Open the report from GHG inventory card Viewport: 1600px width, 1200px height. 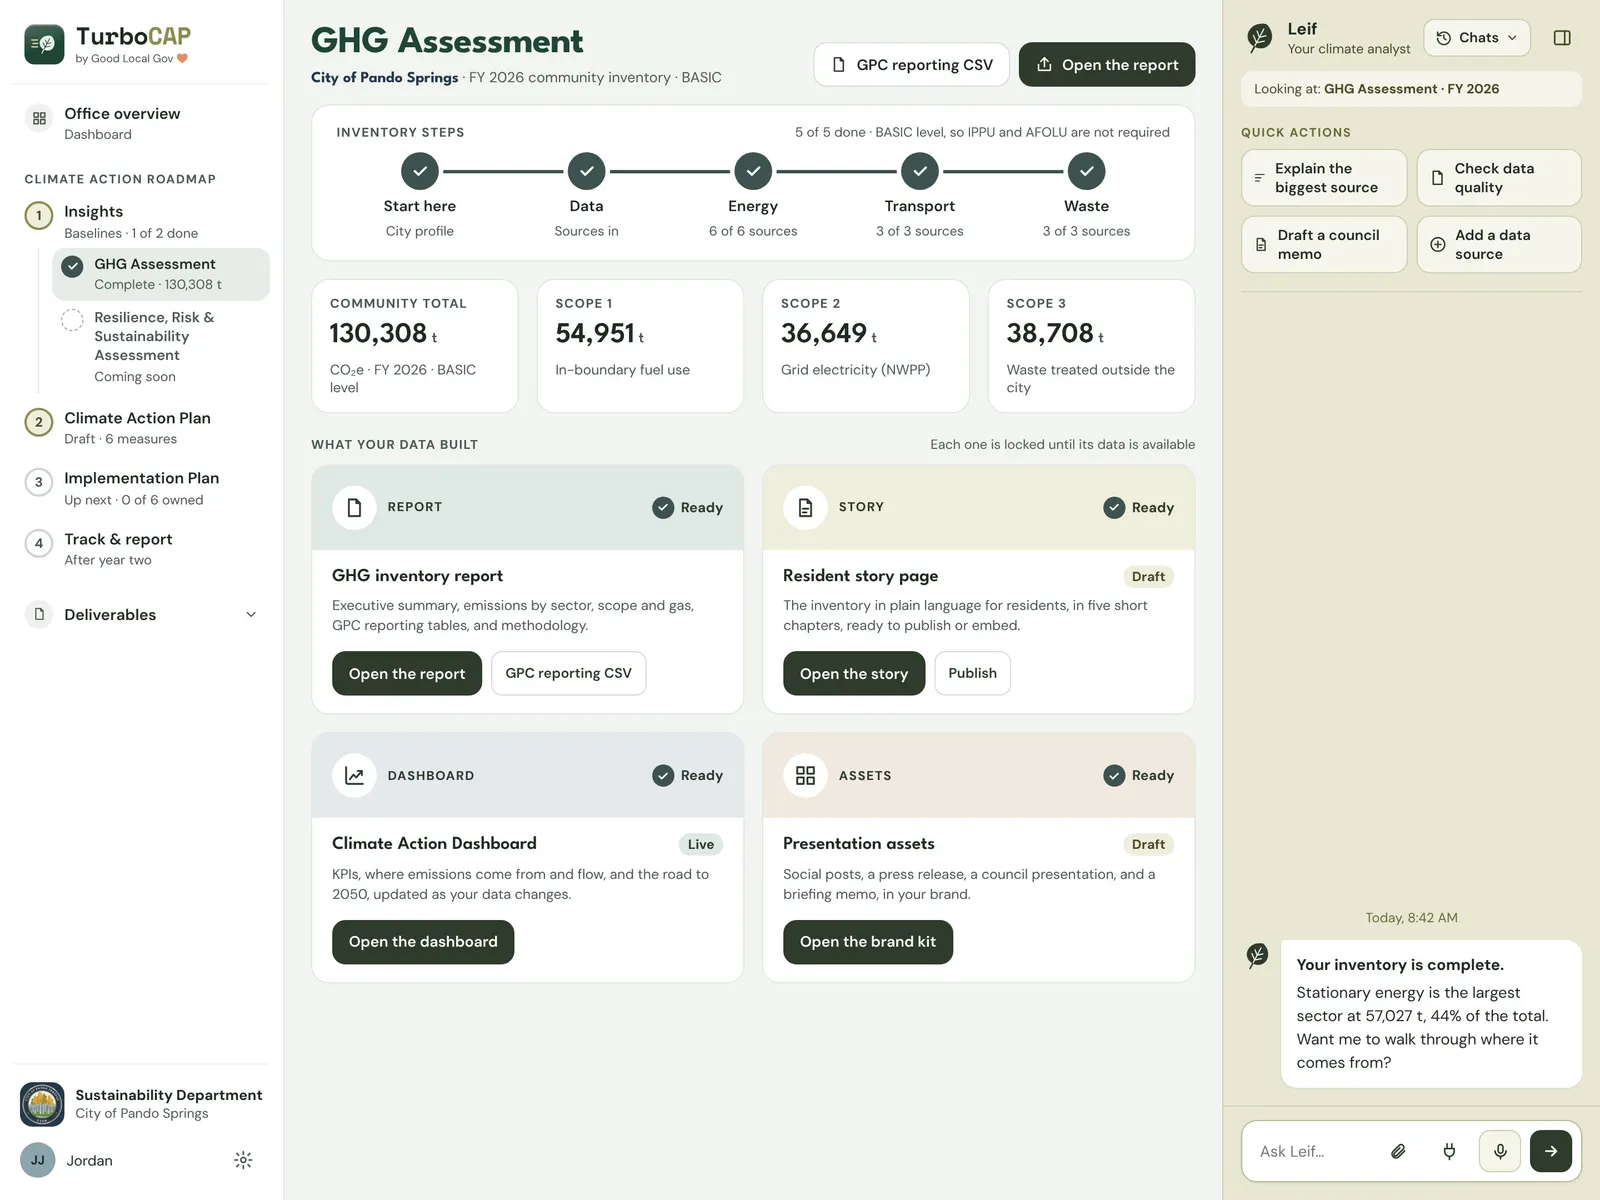pyautogui.click(x=407, y=673)
